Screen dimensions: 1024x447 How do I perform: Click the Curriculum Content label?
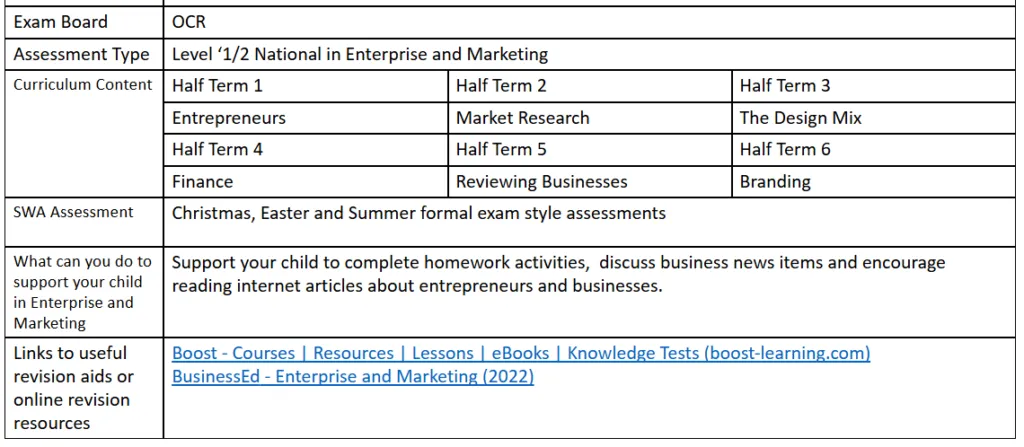click(83, 85)
